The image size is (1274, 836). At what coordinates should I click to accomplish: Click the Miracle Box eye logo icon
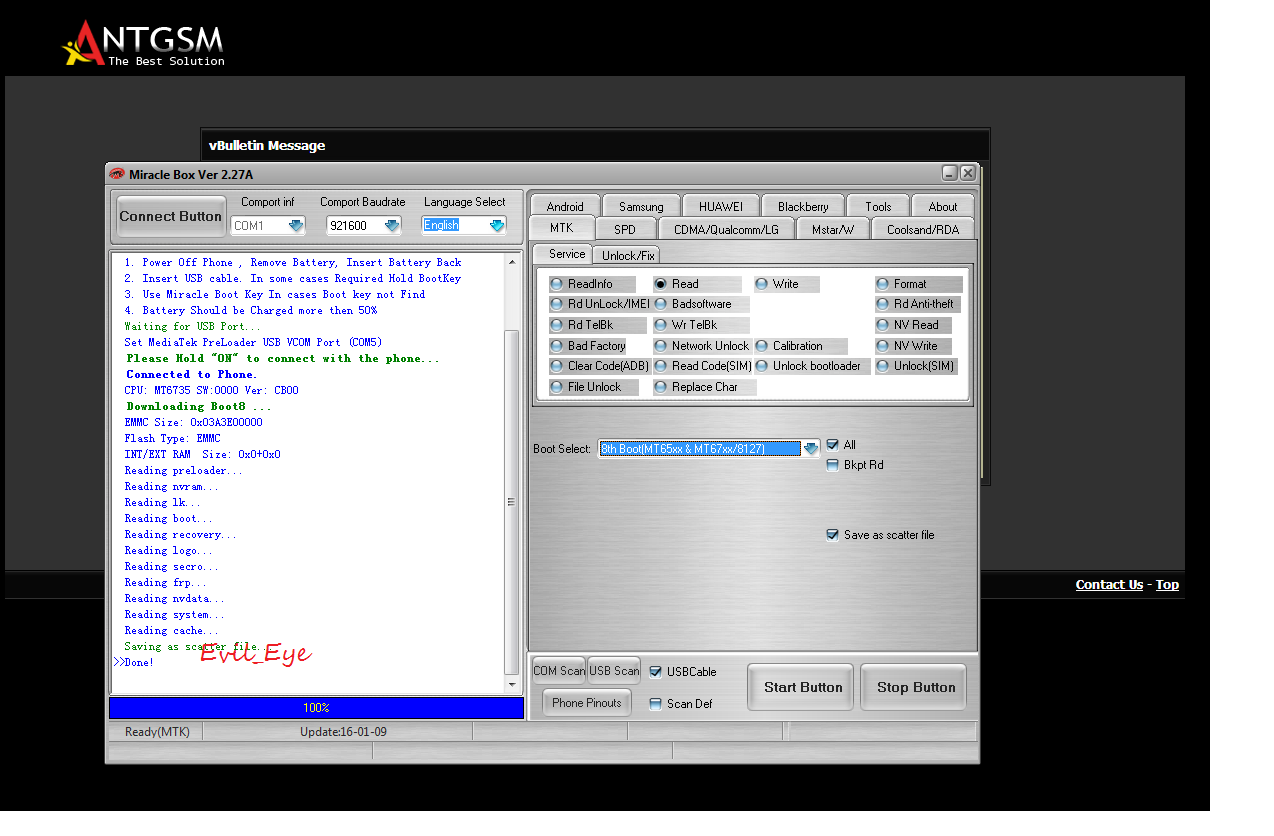117,174
